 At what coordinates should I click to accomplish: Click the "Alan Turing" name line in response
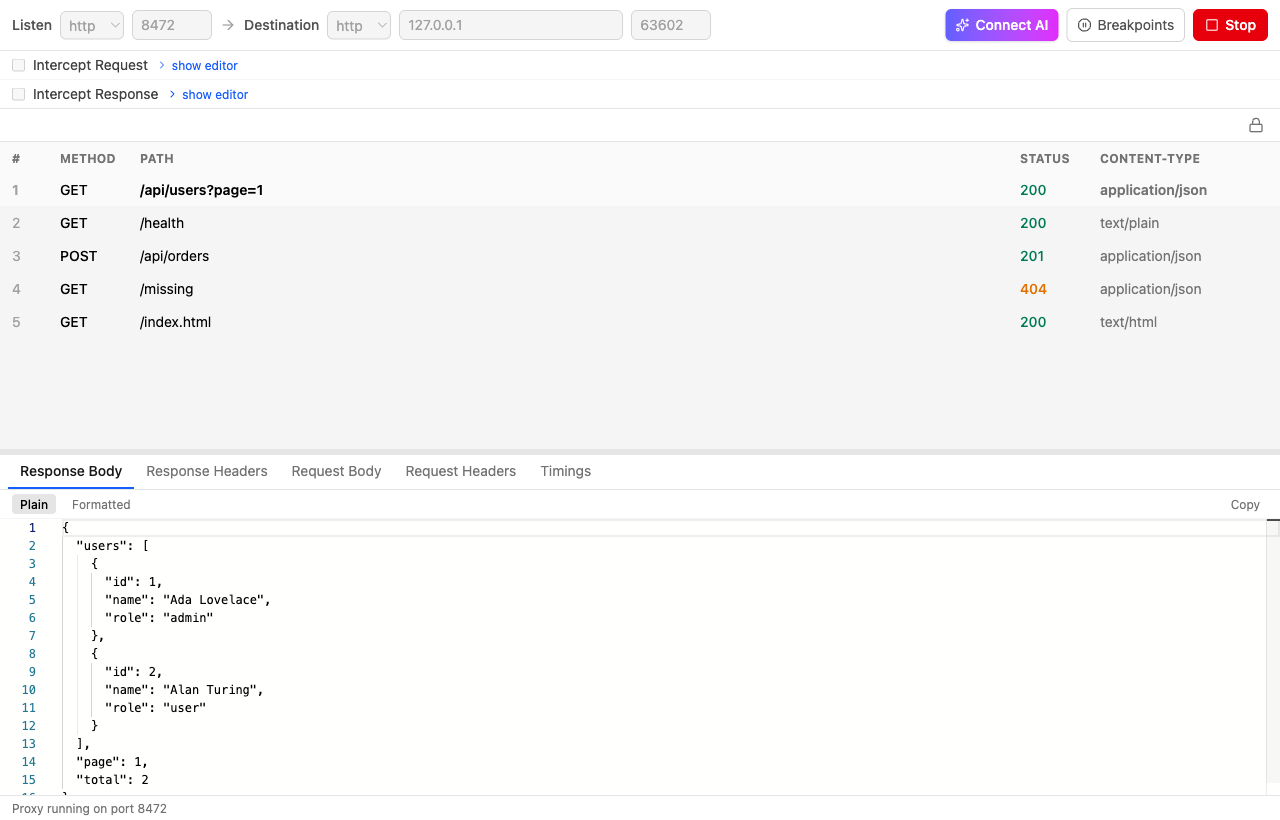click(184, 690)
